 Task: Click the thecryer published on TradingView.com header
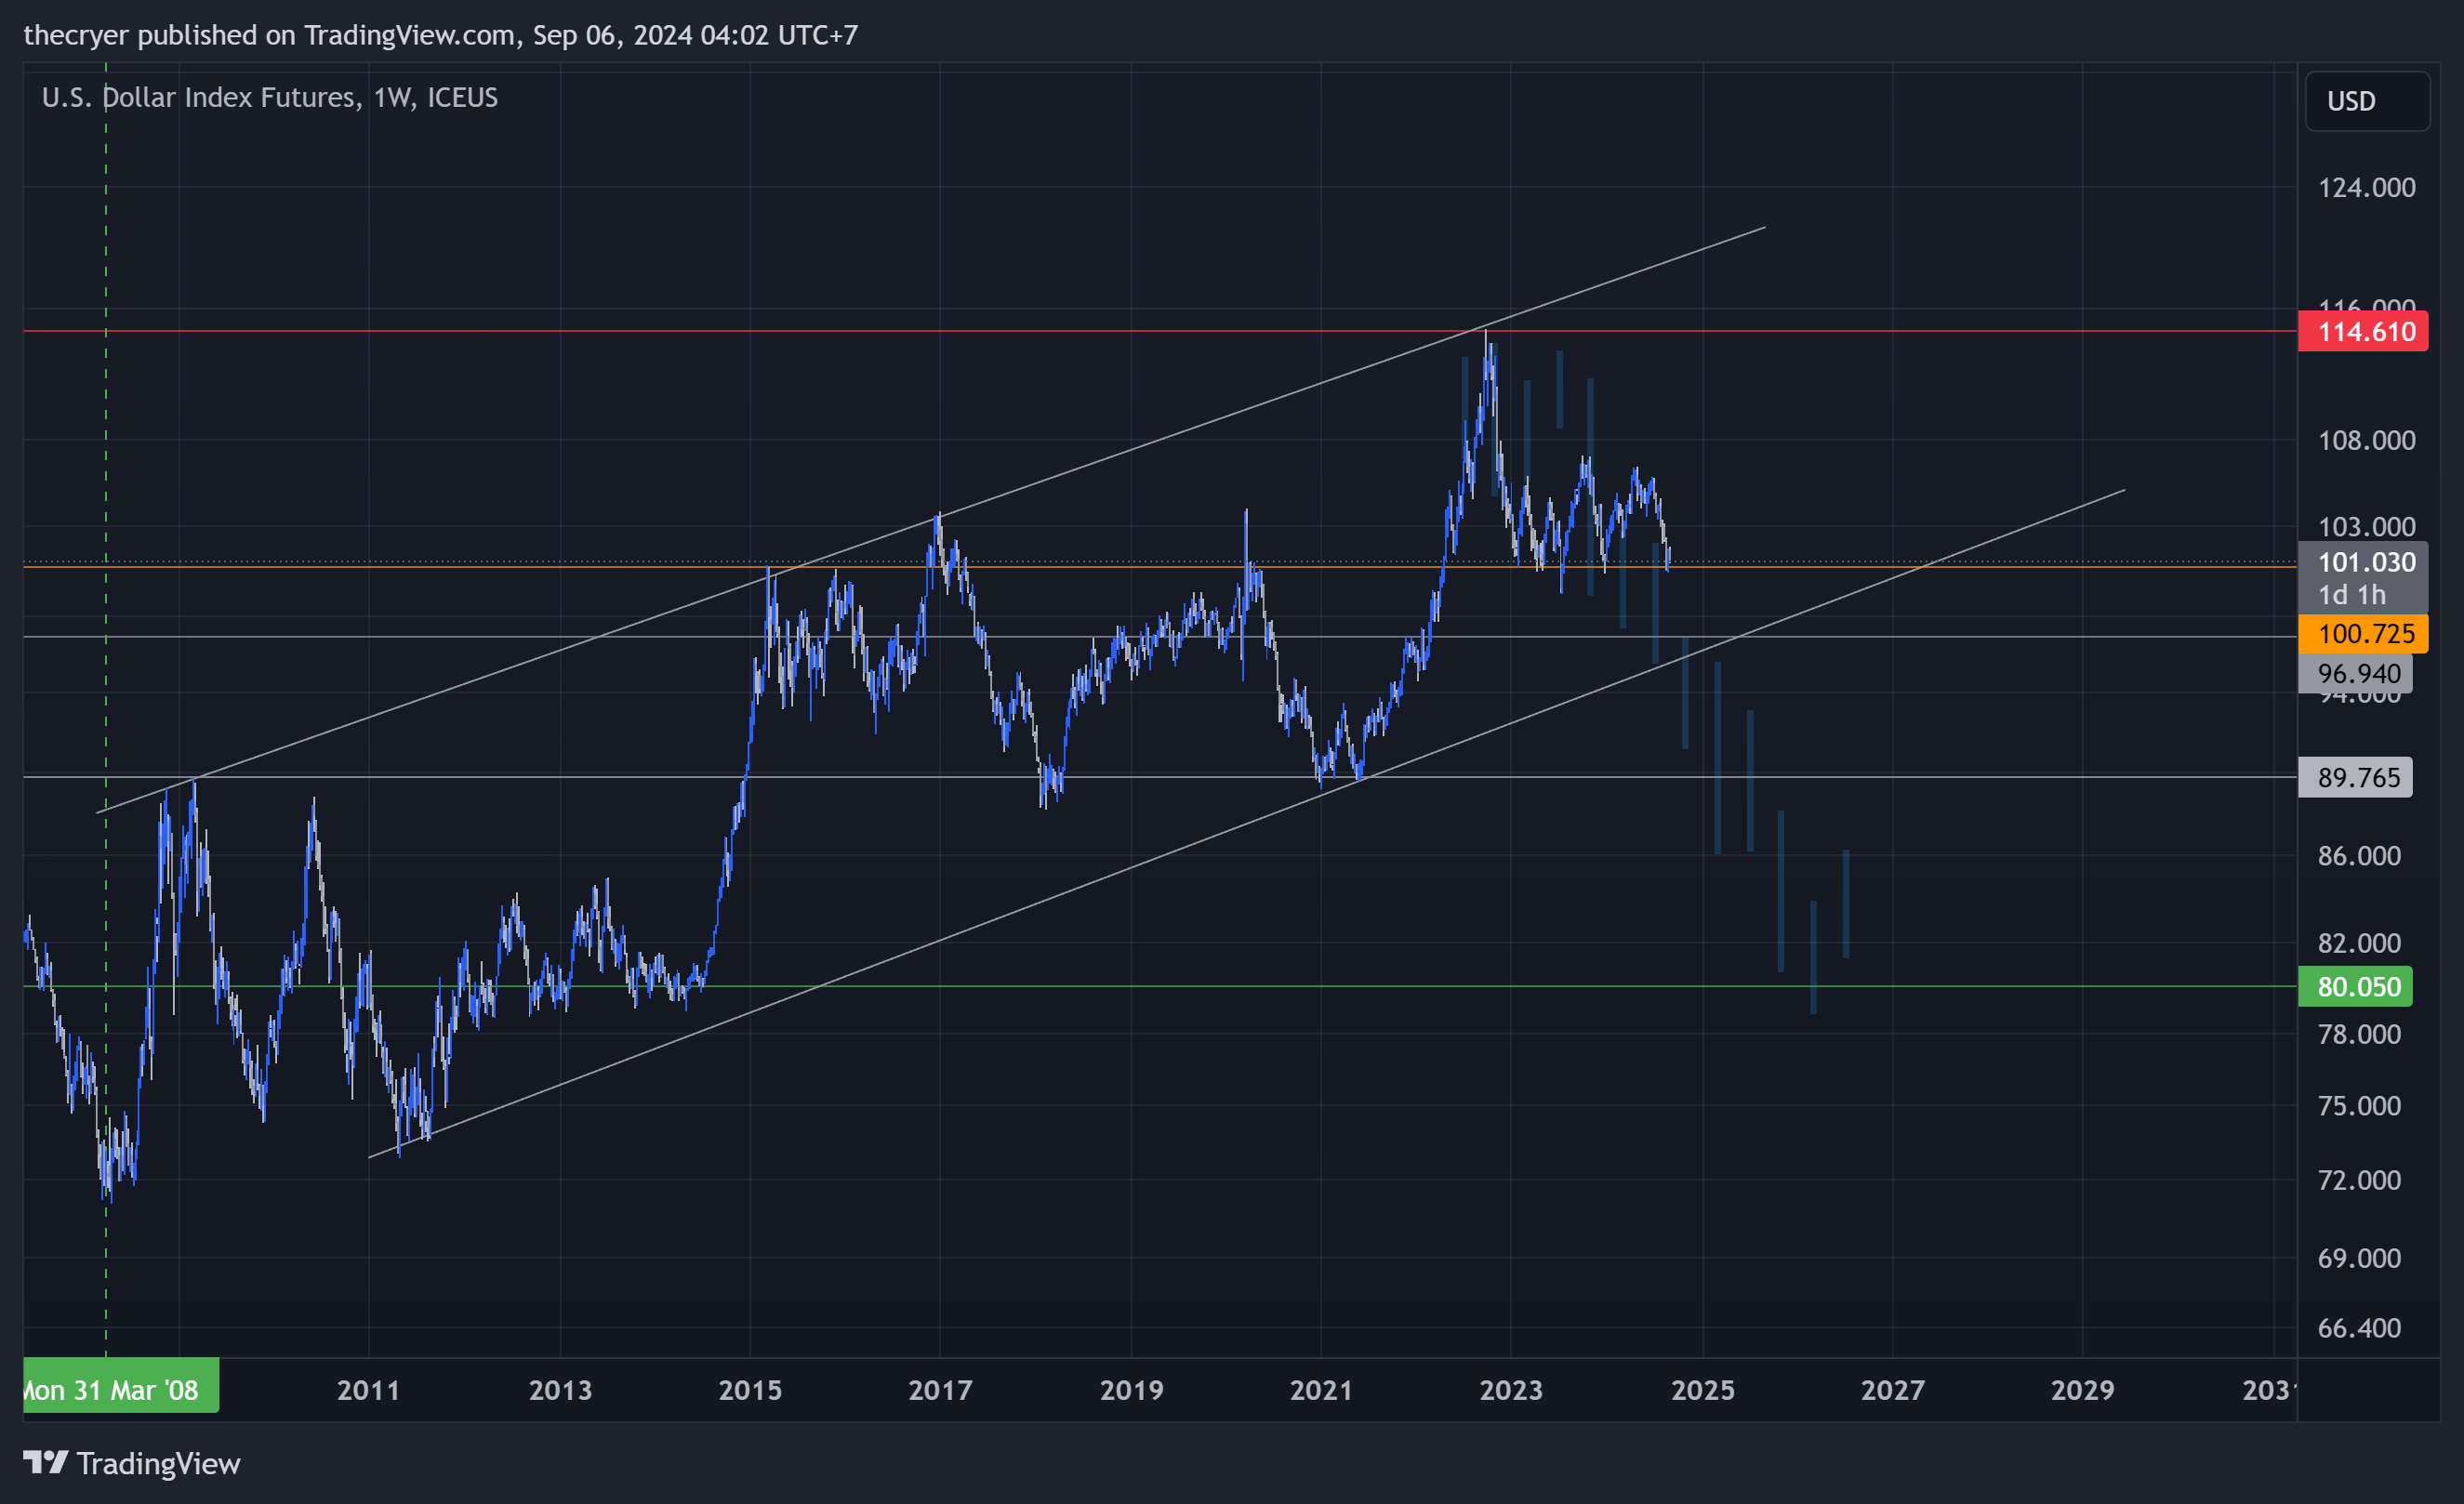click(x=440, y=35)
